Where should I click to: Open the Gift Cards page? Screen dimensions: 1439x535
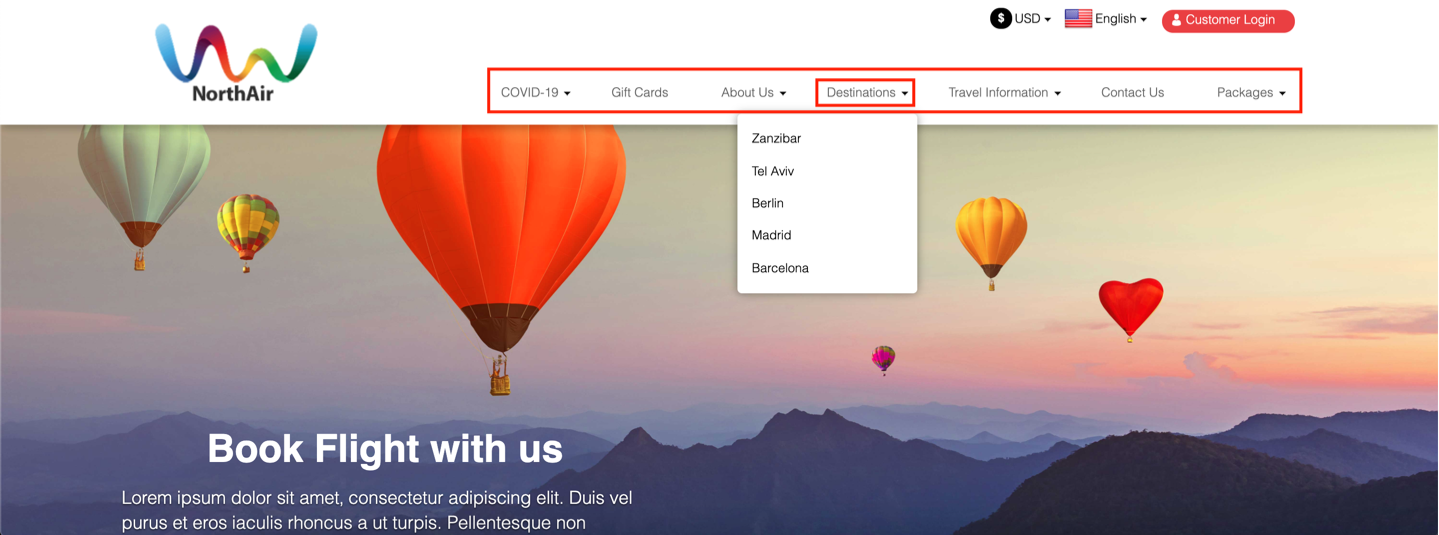coord(640,92)
